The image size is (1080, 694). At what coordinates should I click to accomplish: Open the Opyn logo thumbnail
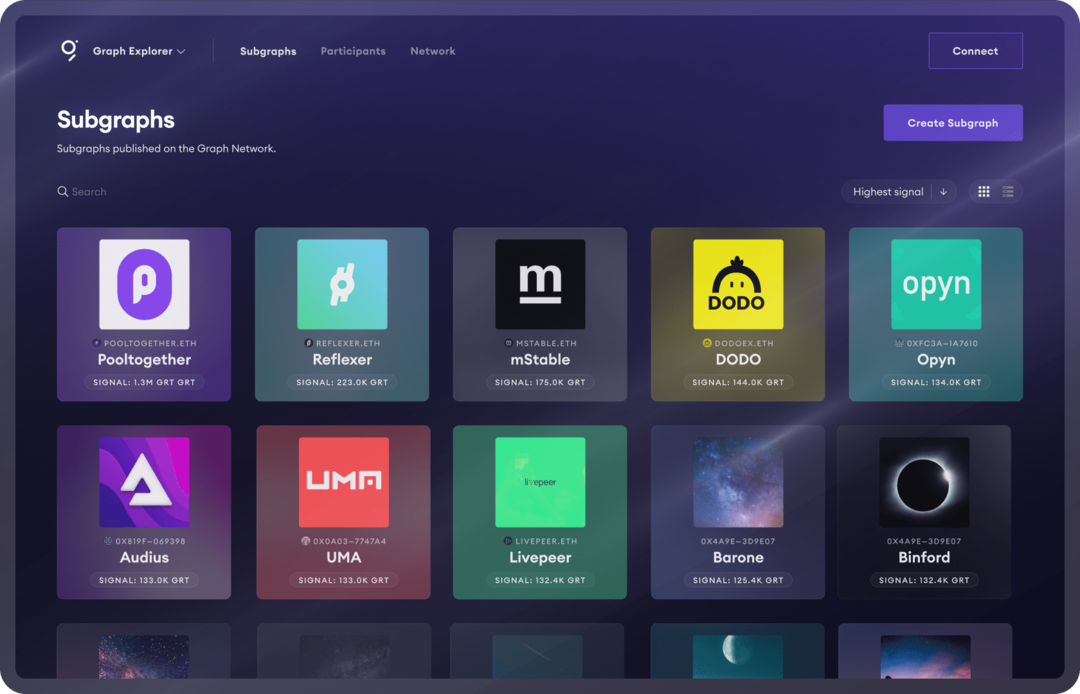(x=936, y=284)
